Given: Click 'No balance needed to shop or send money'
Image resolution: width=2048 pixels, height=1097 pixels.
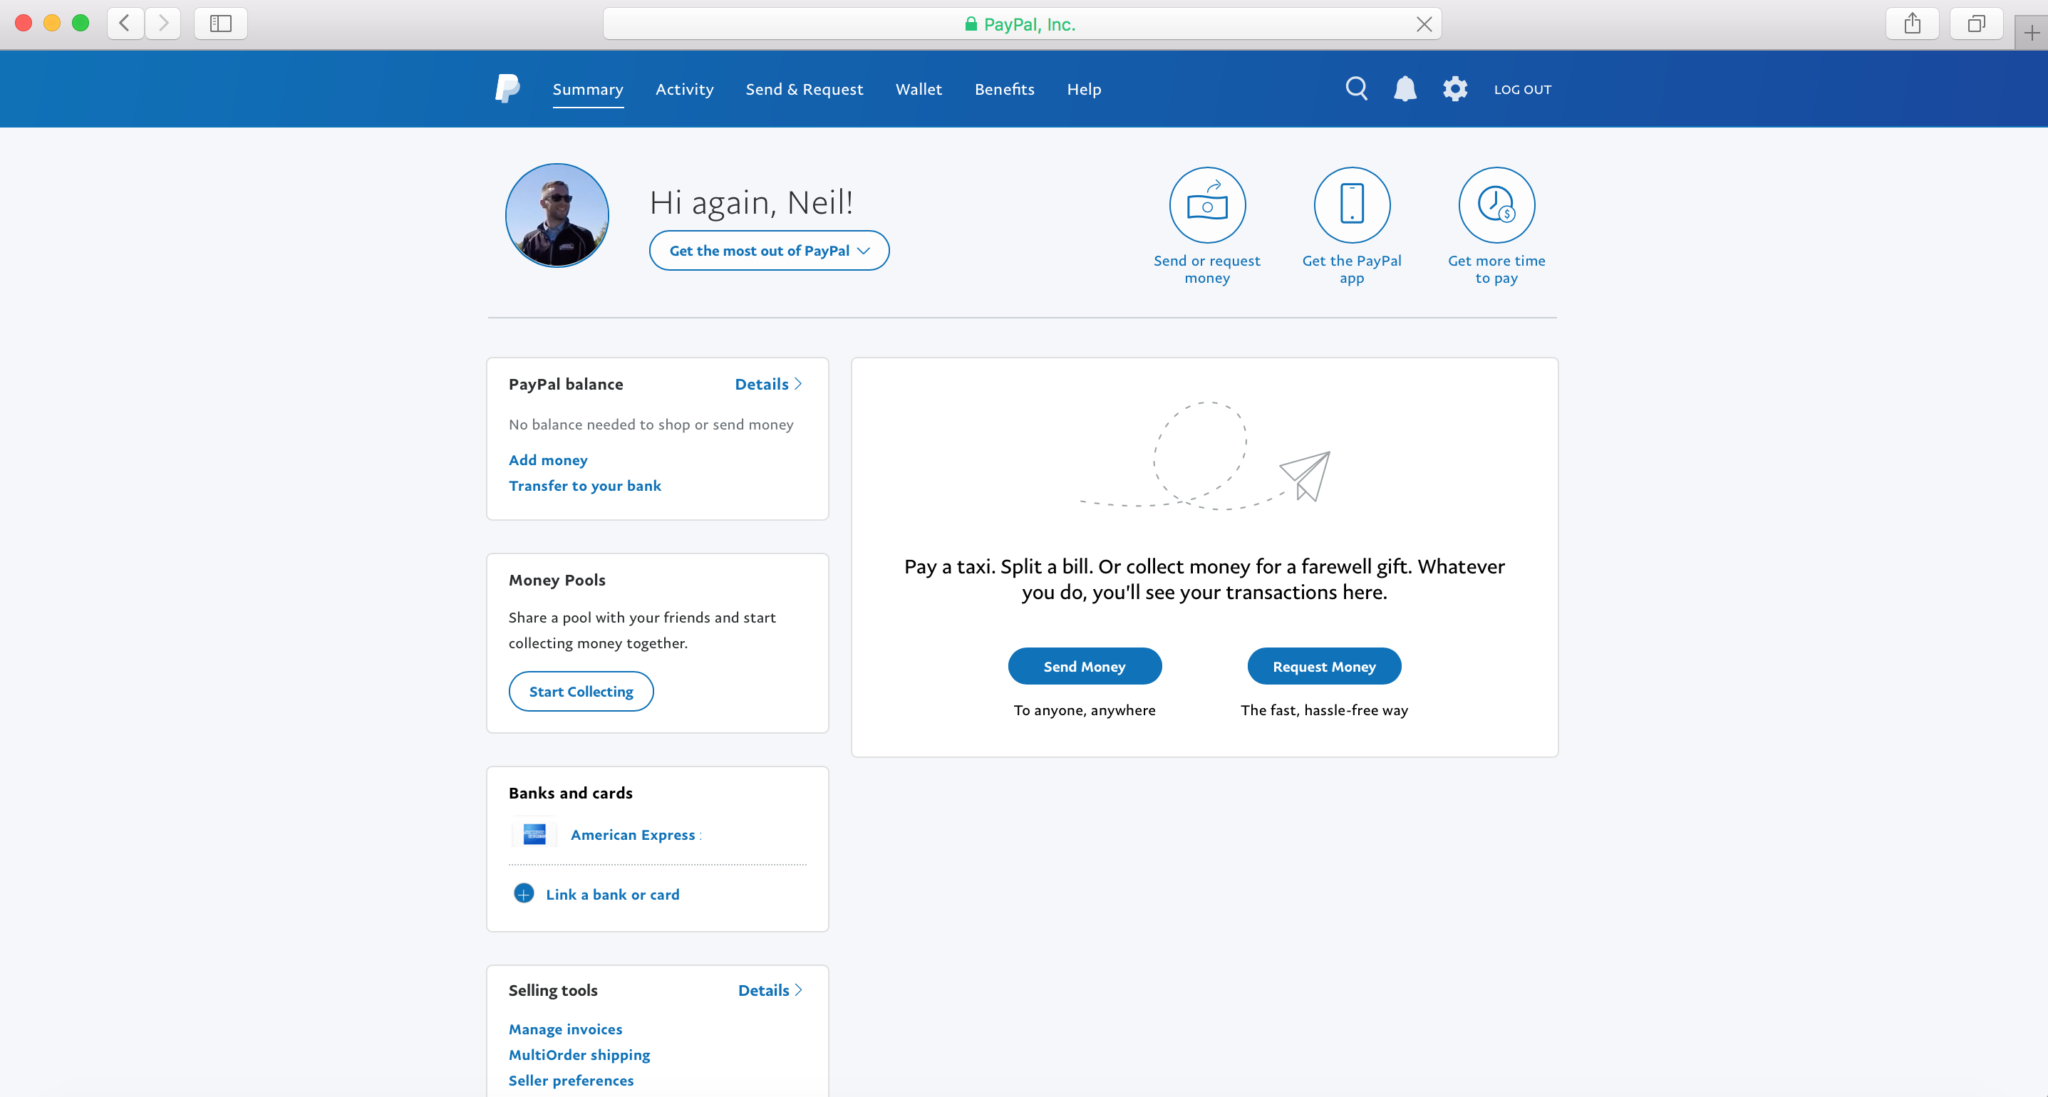Looking at the screenshot, I should tap(651, 424).
